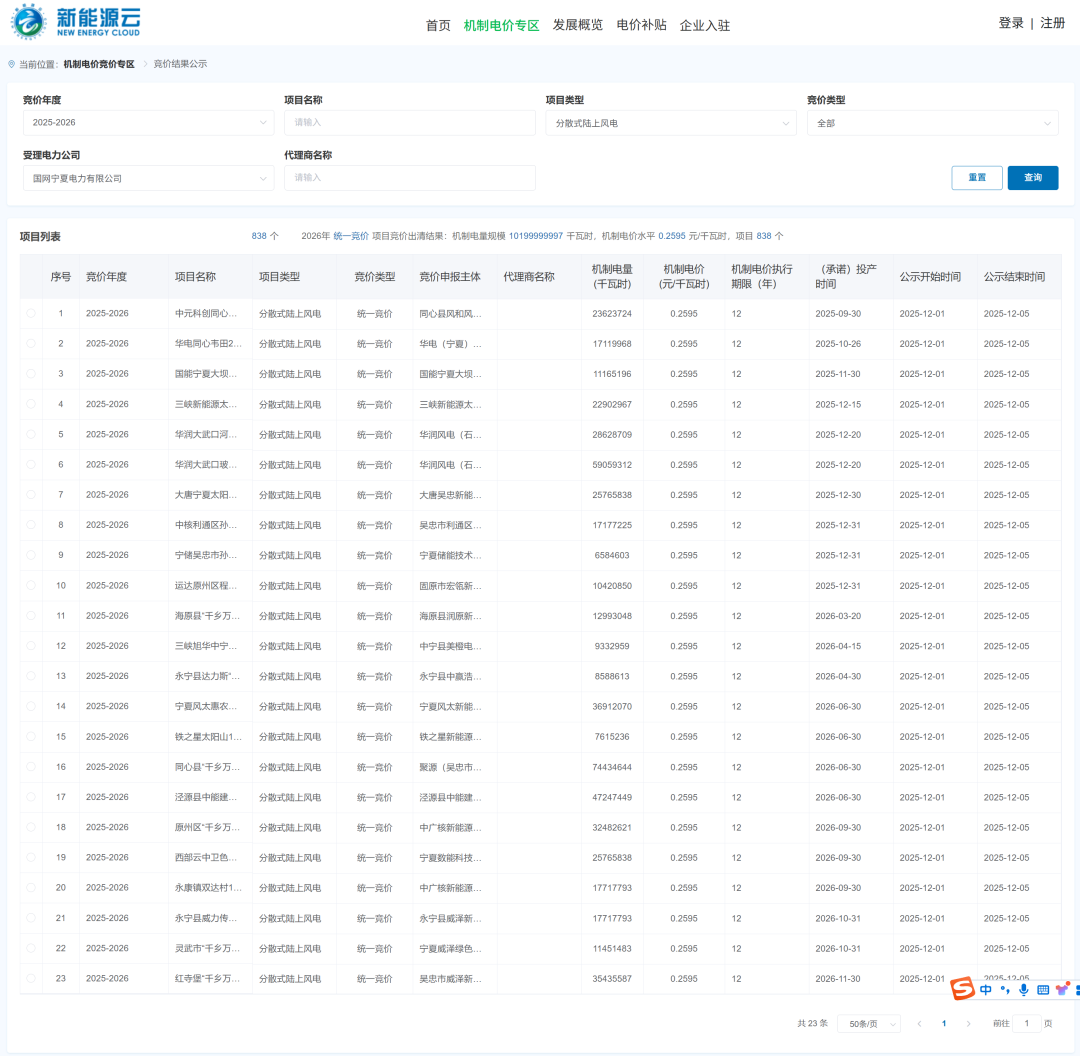Switch to the 电价补贴 navigation tab
The height and width of the screenshot is (1056, 1080).
[641, 25]
